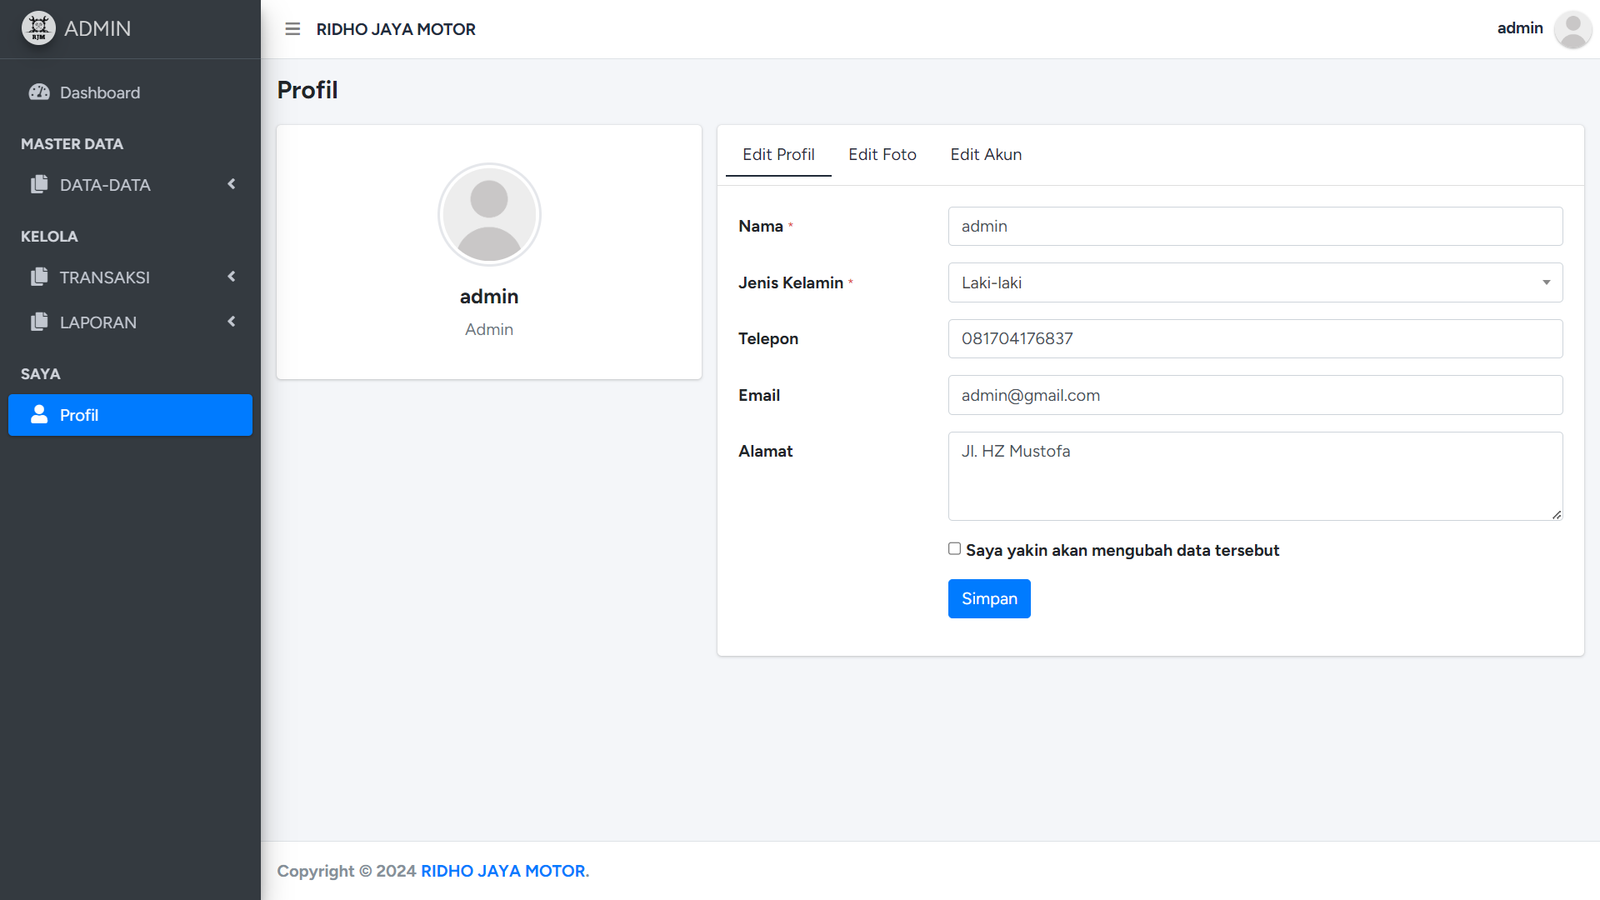
Task: Open the RIDHO JAYA MOTOR footer link
Action: [504, 871]
